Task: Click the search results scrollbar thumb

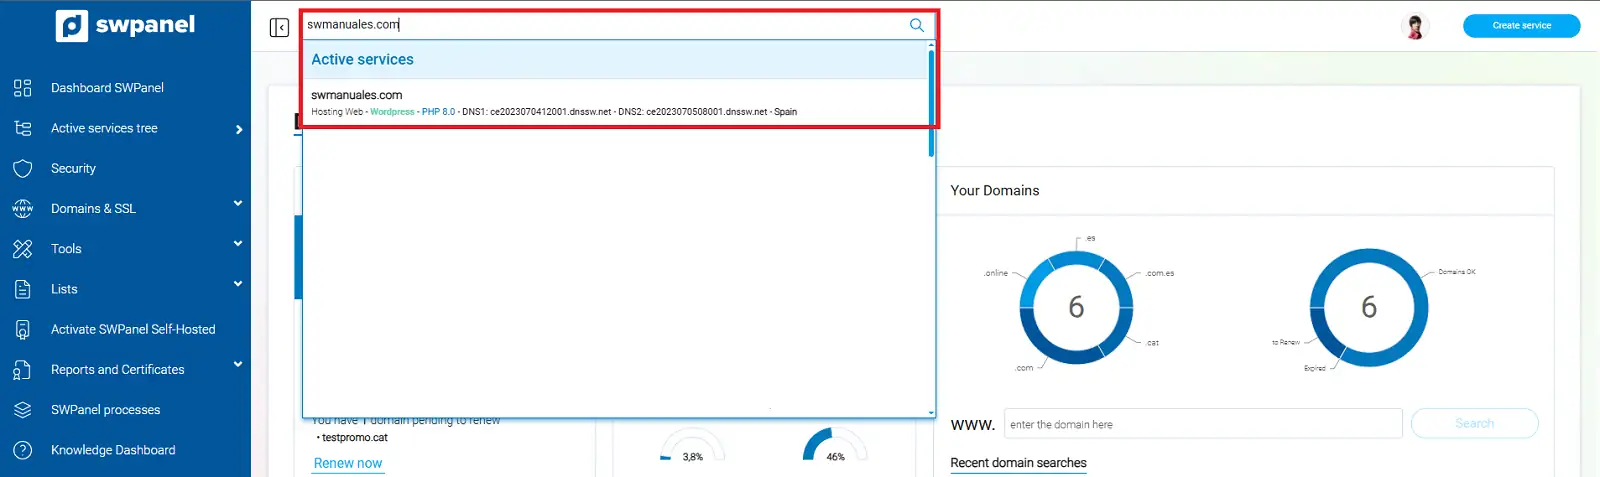Action: coord(931,103)
